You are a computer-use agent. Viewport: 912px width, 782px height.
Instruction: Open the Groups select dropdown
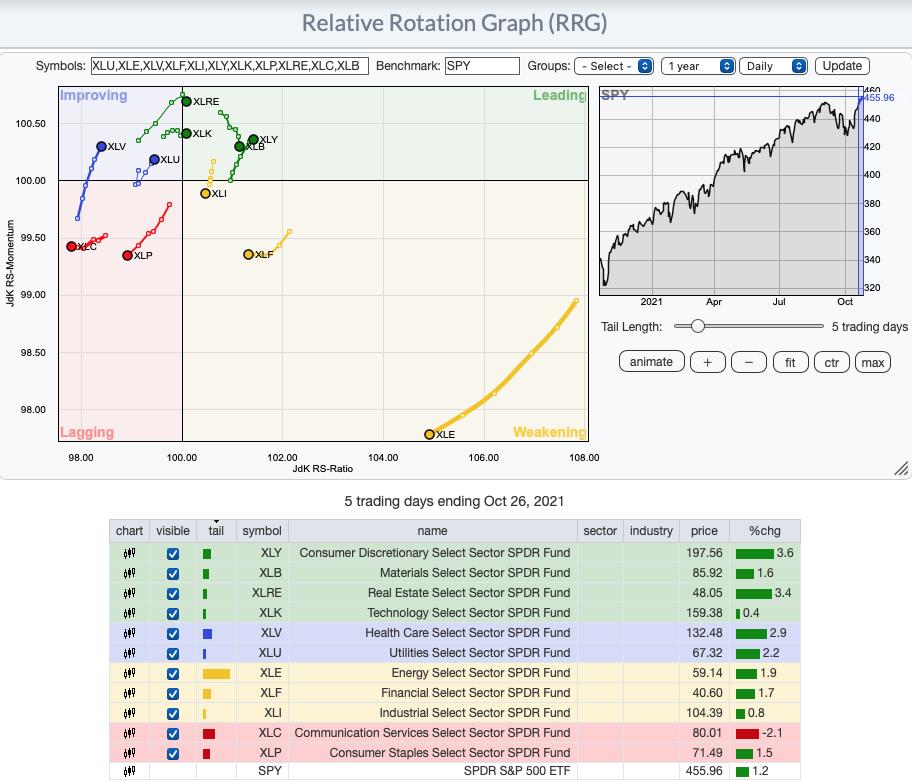point(614,66)
